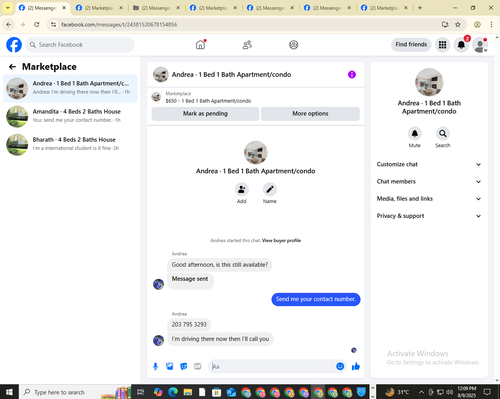Click the Name edit pencil icon
The width and height of the screenshot is (500, 399).
pos(269,189)
